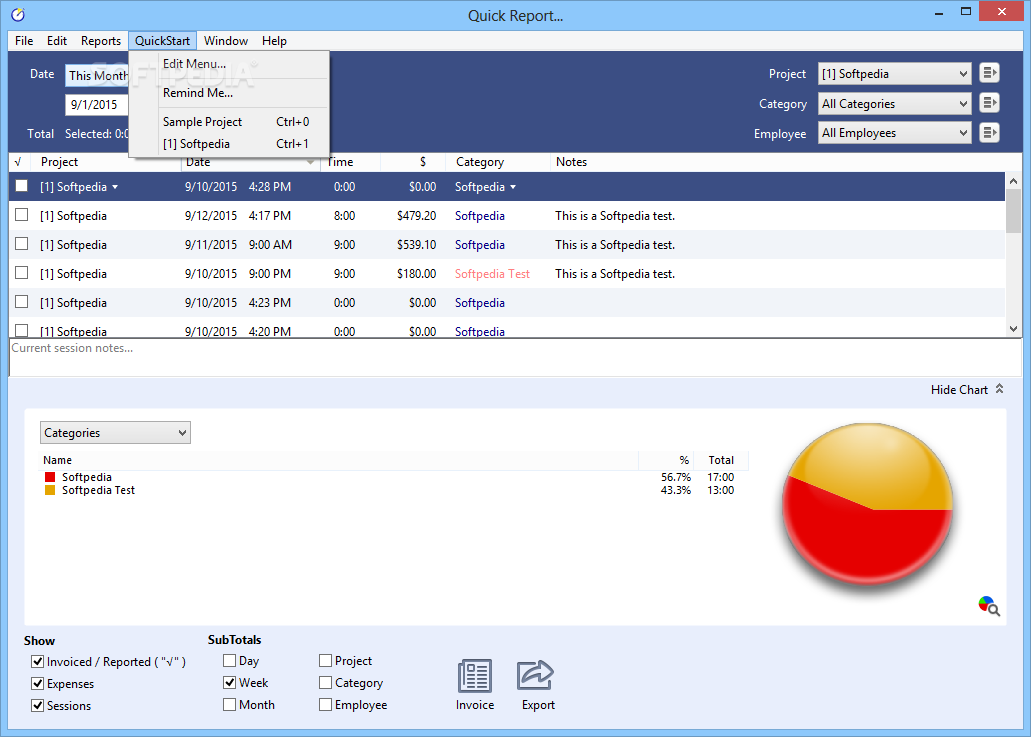Image resolution: width=1031 pixels, height=737 pixels.
Task: Click the Hide Chart link
Action: 959,390
